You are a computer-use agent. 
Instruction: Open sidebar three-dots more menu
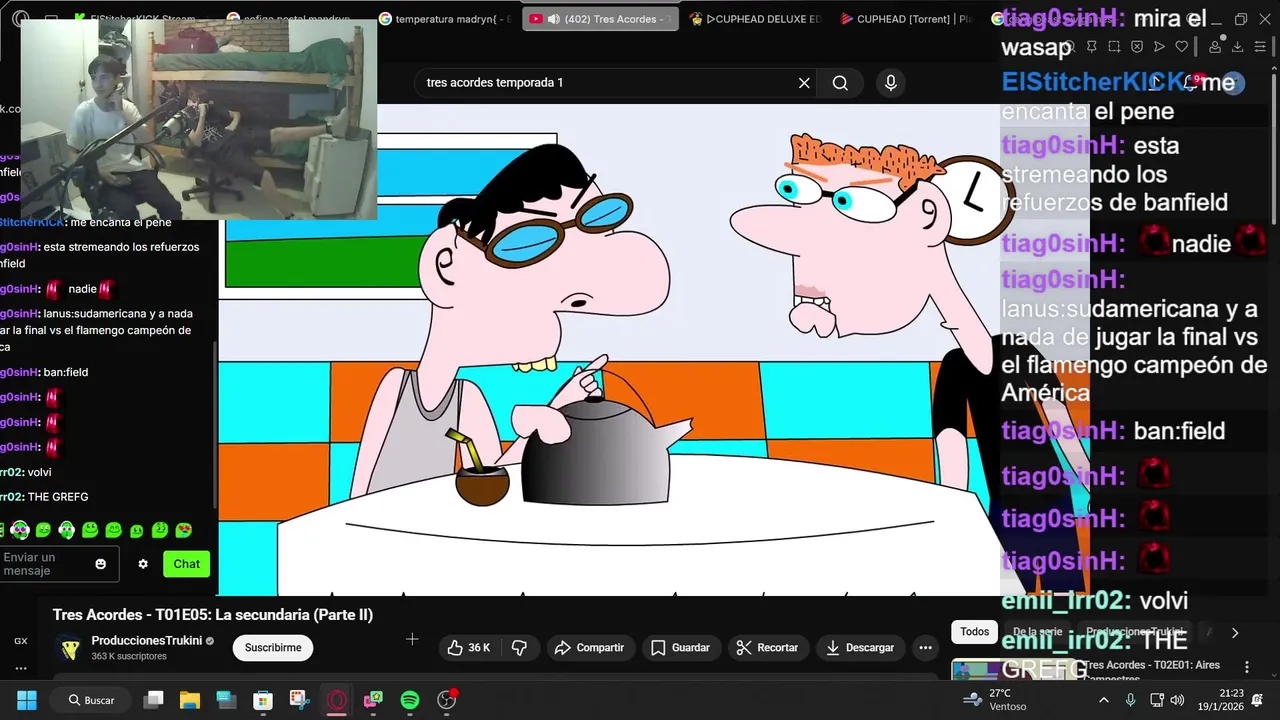(x=21, y=668)
